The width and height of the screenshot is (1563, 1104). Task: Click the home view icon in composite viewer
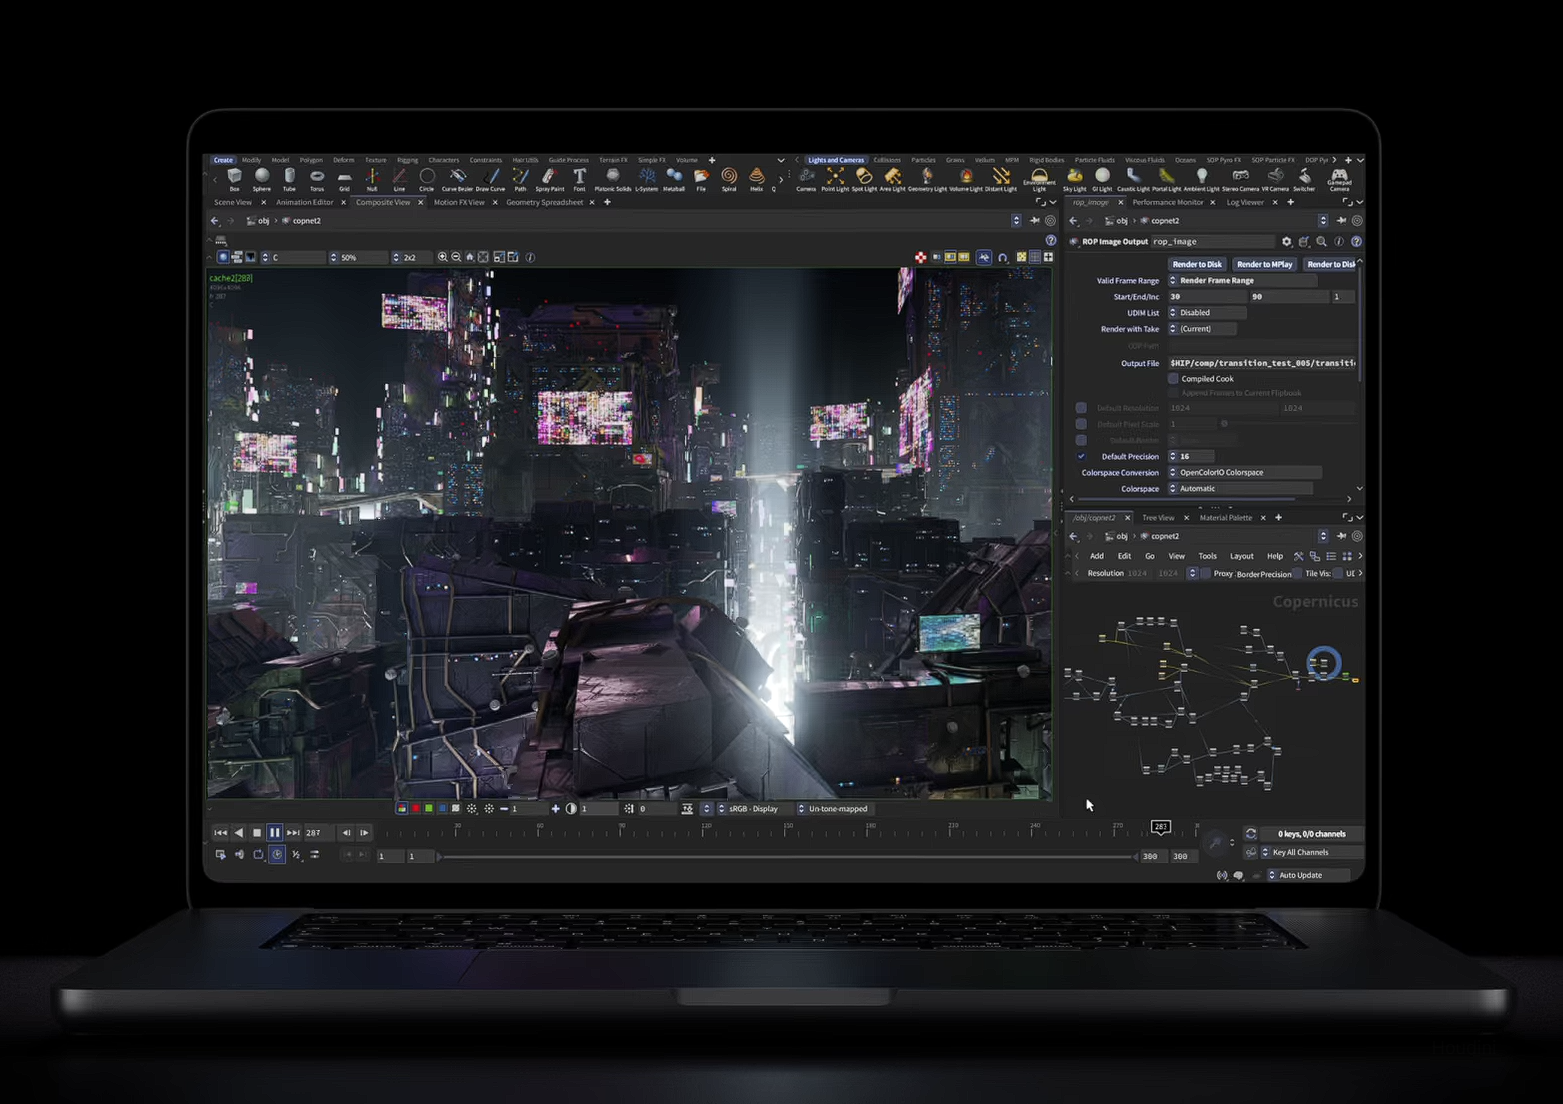470,257
